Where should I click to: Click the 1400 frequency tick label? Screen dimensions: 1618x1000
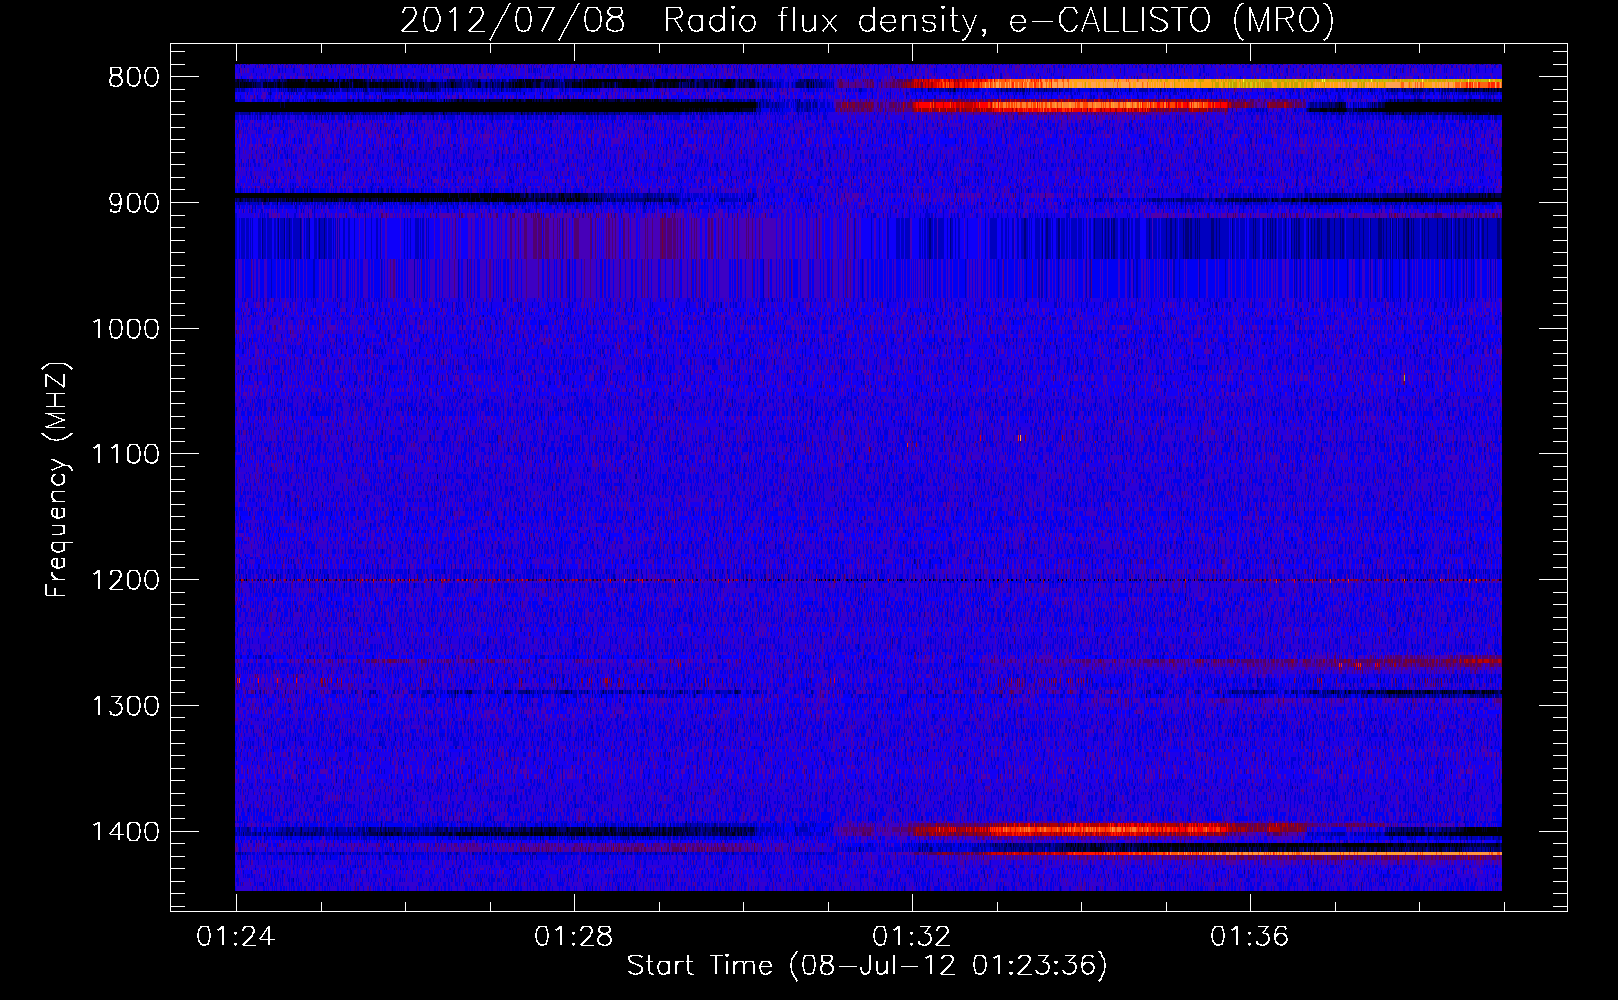pos(125,832)
